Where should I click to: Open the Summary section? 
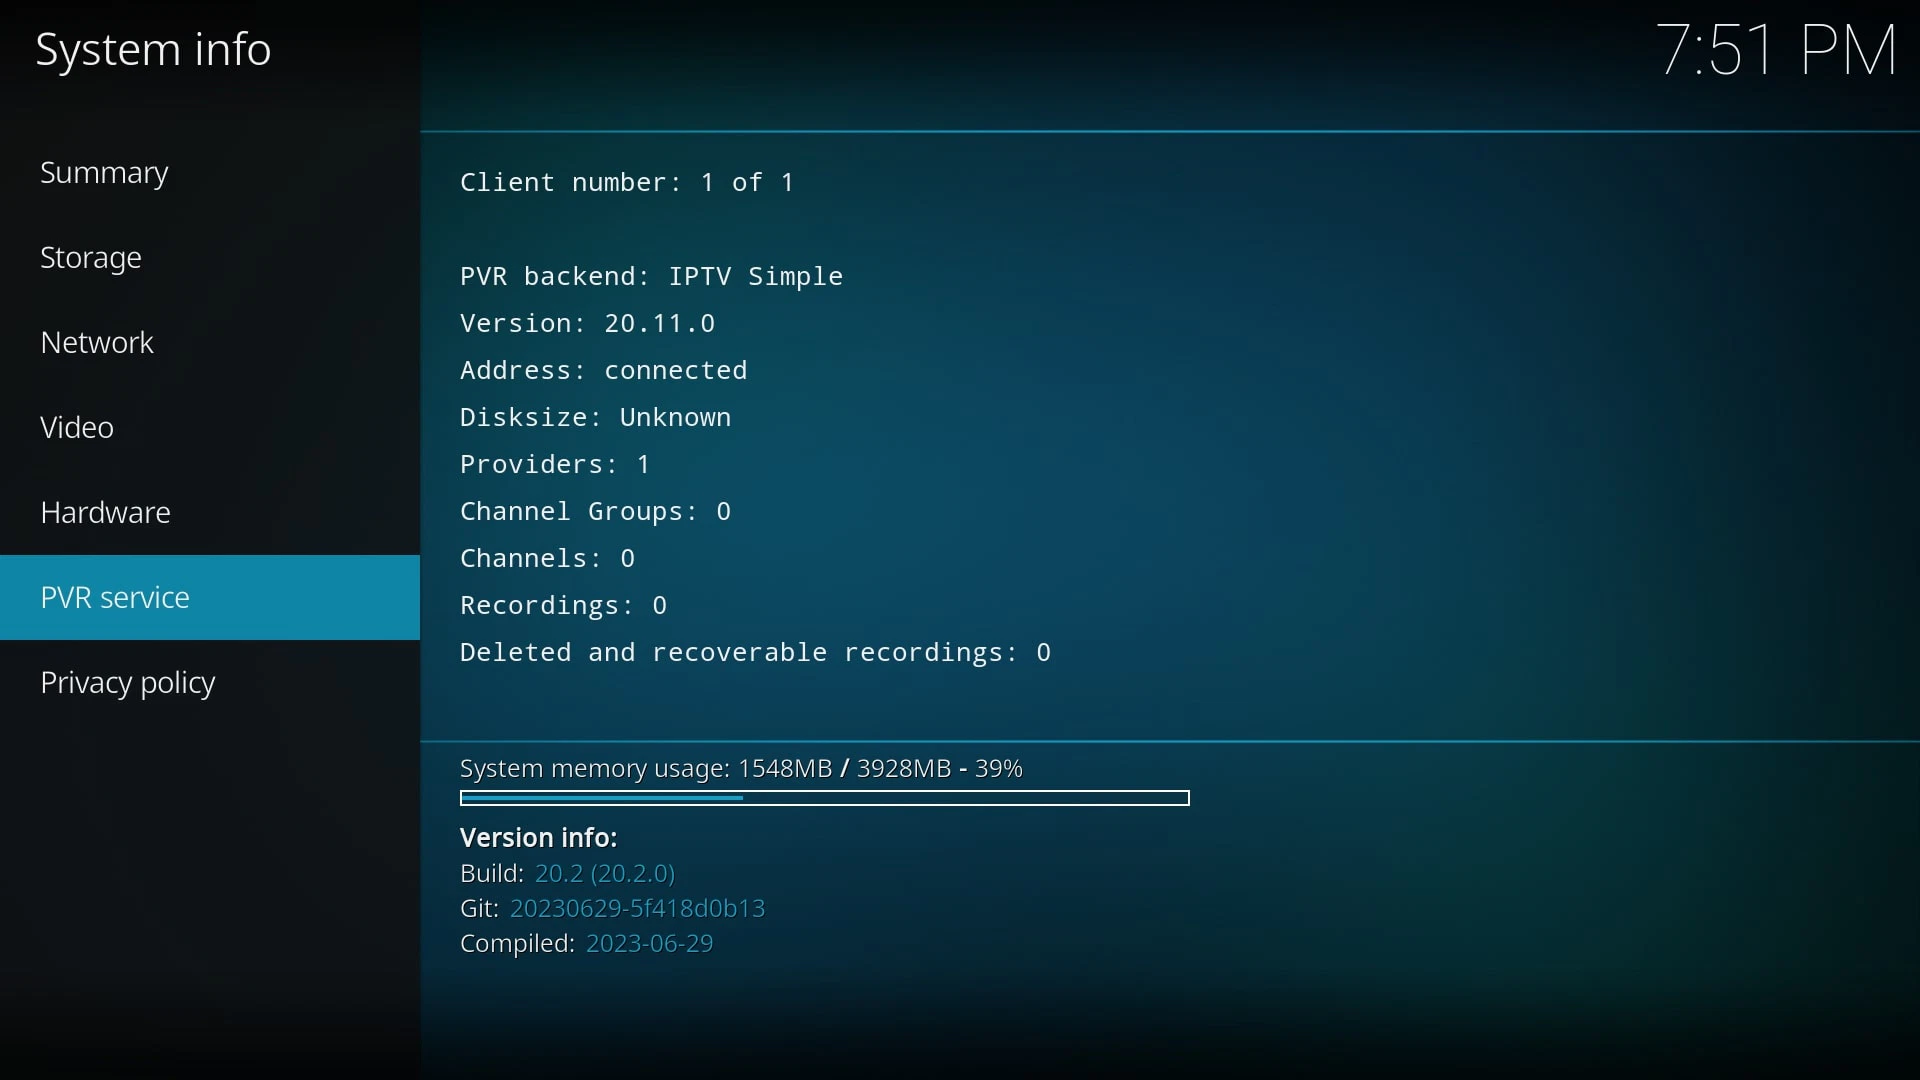click(x=210, y=173)
